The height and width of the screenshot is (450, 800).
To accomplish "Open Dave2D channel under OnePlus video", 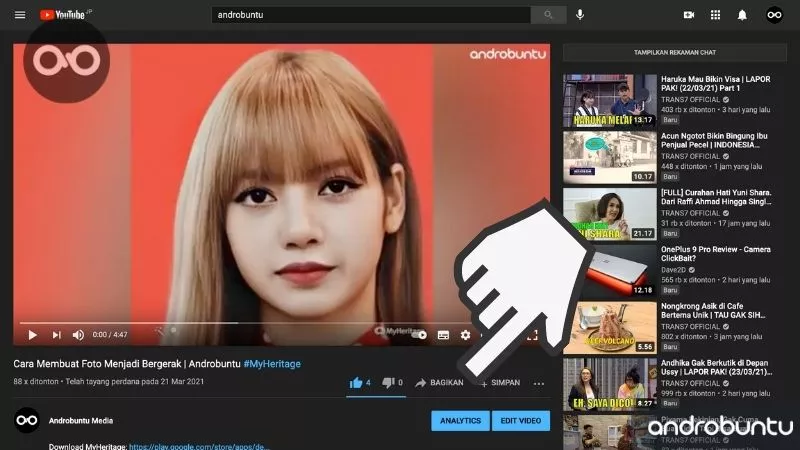I will [x=673, y=270].
